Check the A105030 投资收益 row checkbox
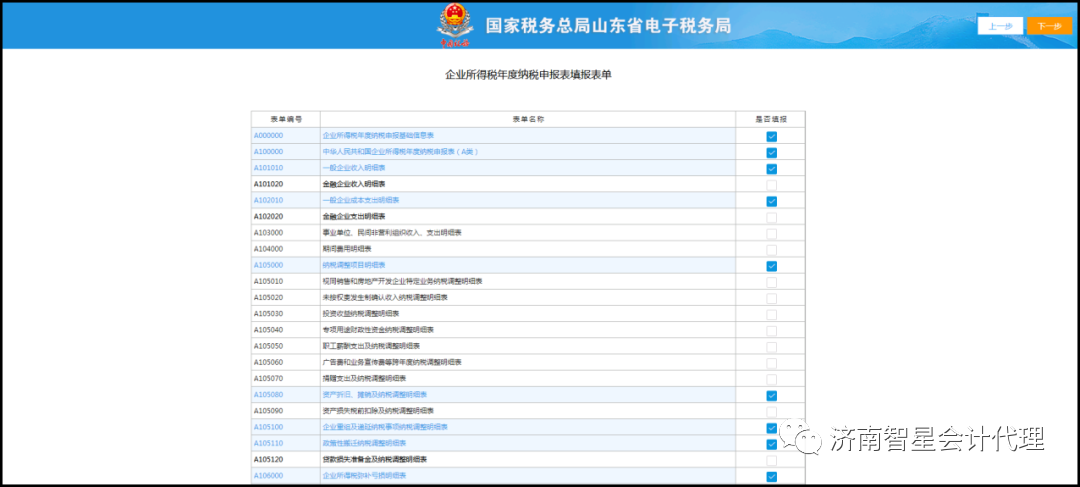This screenshot has width=1080, height=487. click(x=771, y=314)
